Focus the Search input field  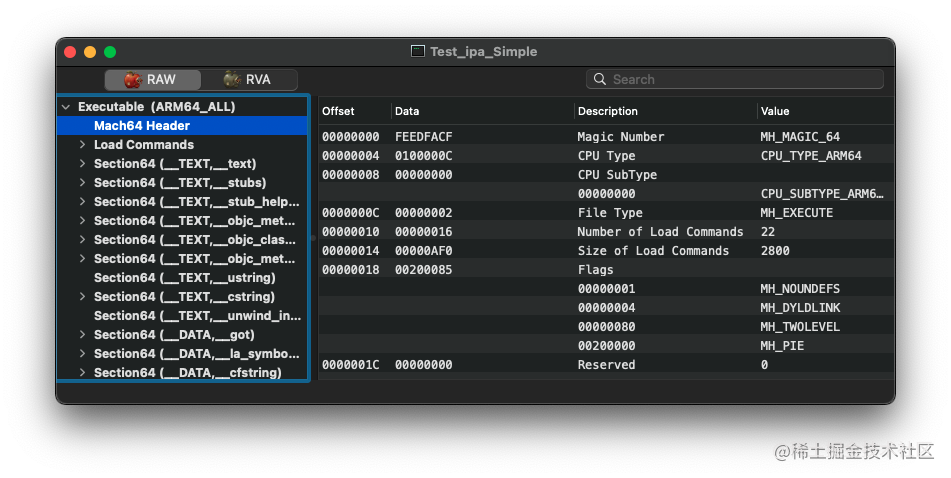click(734, 79)
